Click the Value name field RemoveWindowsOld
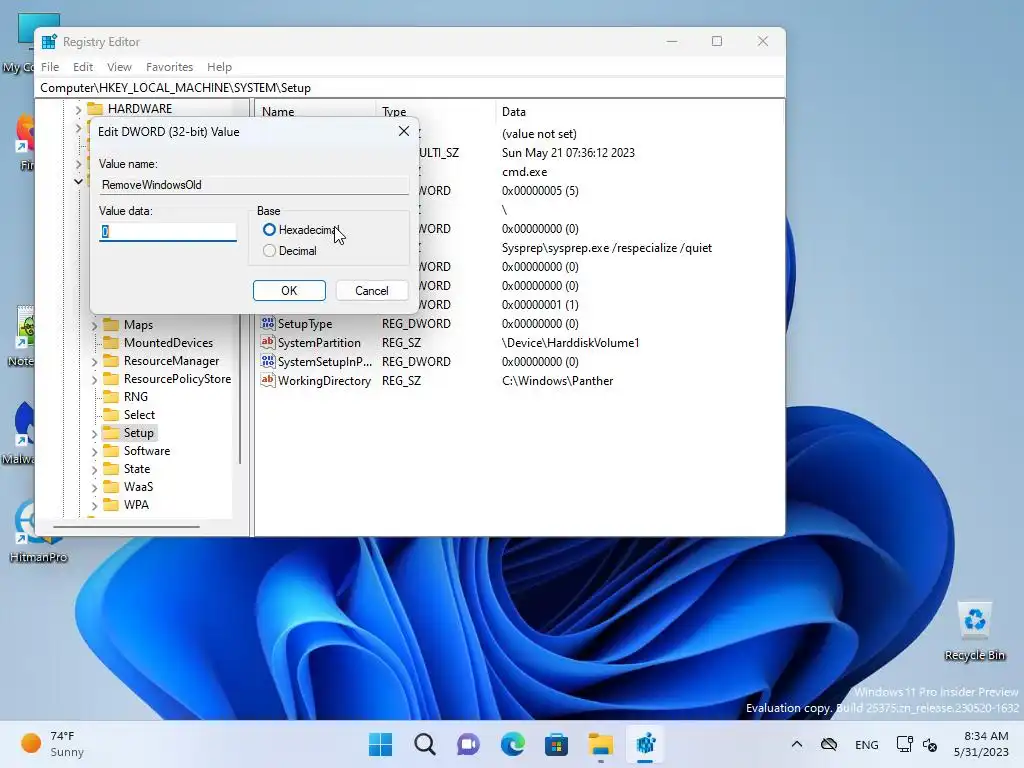Screen dimensions: 1024x768 254,185
